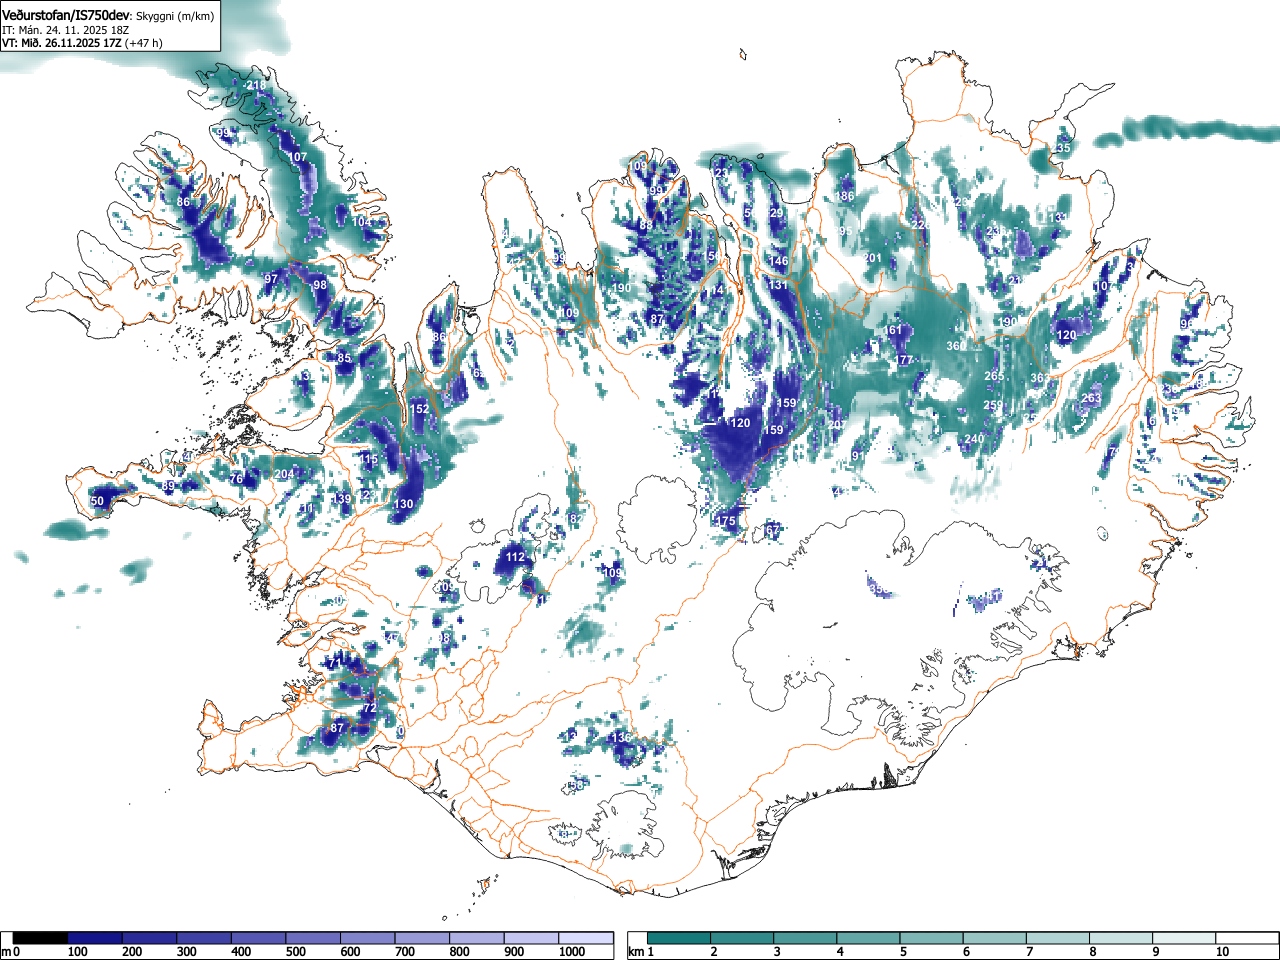Click the '500' label on the metres legend
Screen dimensions: 1280x960
[295, 952]
